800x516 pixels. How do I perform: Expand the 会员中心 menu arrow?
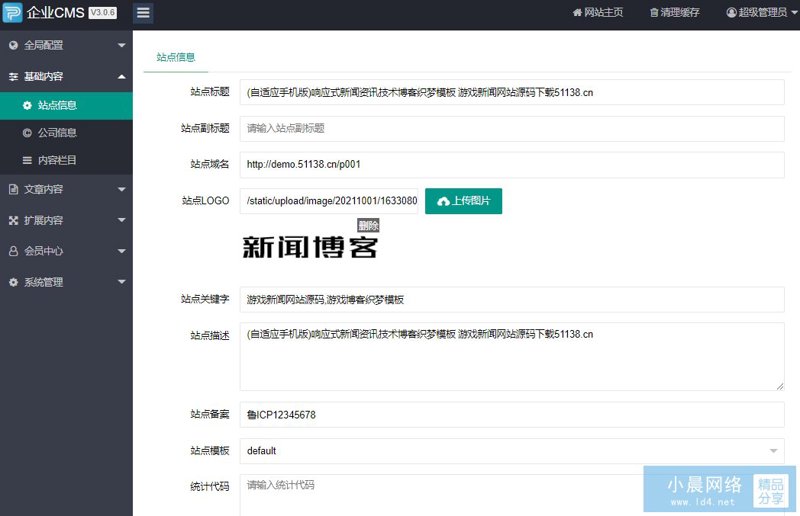click(x=121, y=251)
